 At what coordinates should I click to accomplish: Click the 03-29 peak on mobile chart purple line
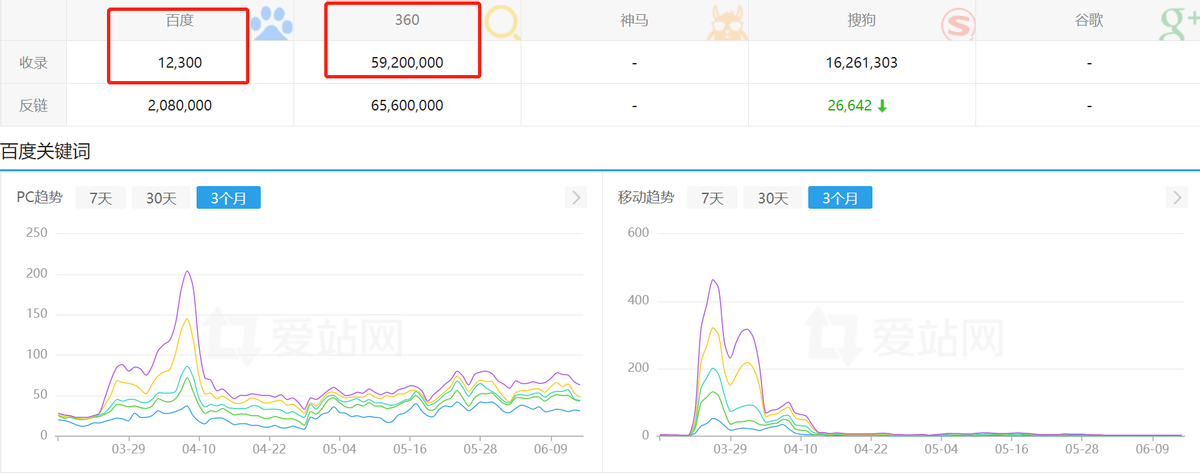(714, 280)
